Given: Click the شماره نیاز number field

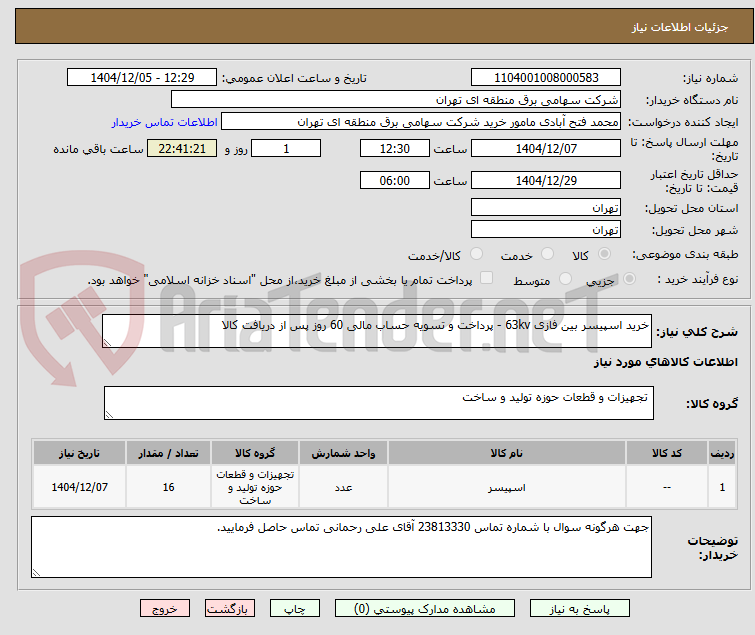Looking at the screenshot, I should pos(546,78).
